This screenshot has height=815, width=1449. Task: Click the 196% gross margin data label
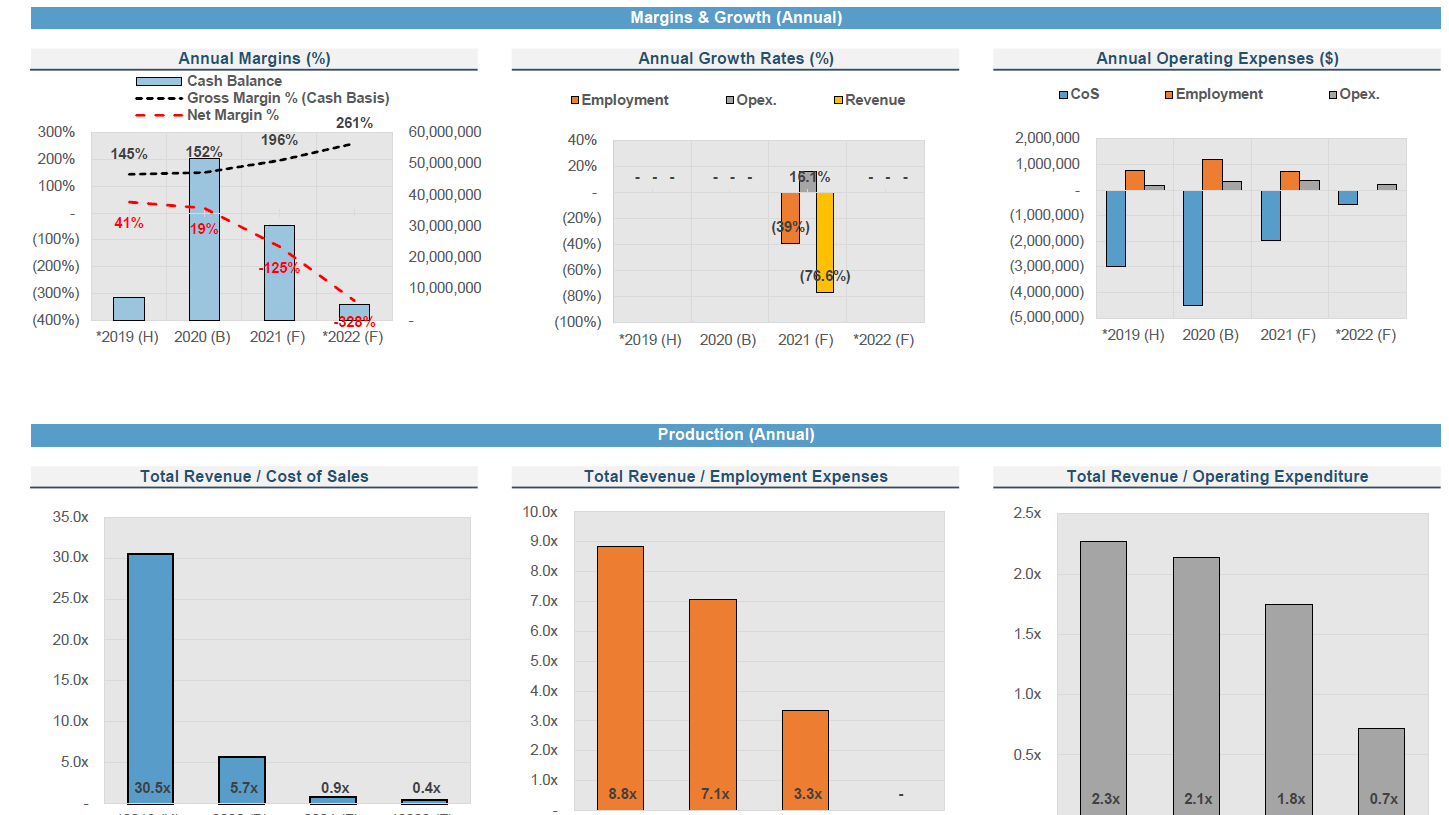(x=280, y=140)
